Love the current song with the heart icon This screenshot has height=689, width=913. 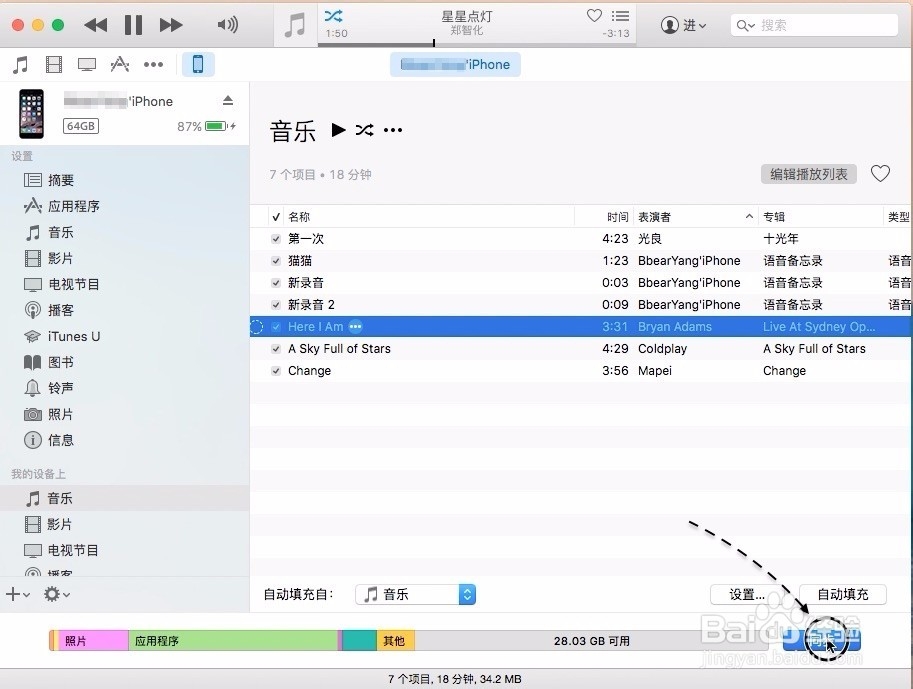tap(594, 16)
